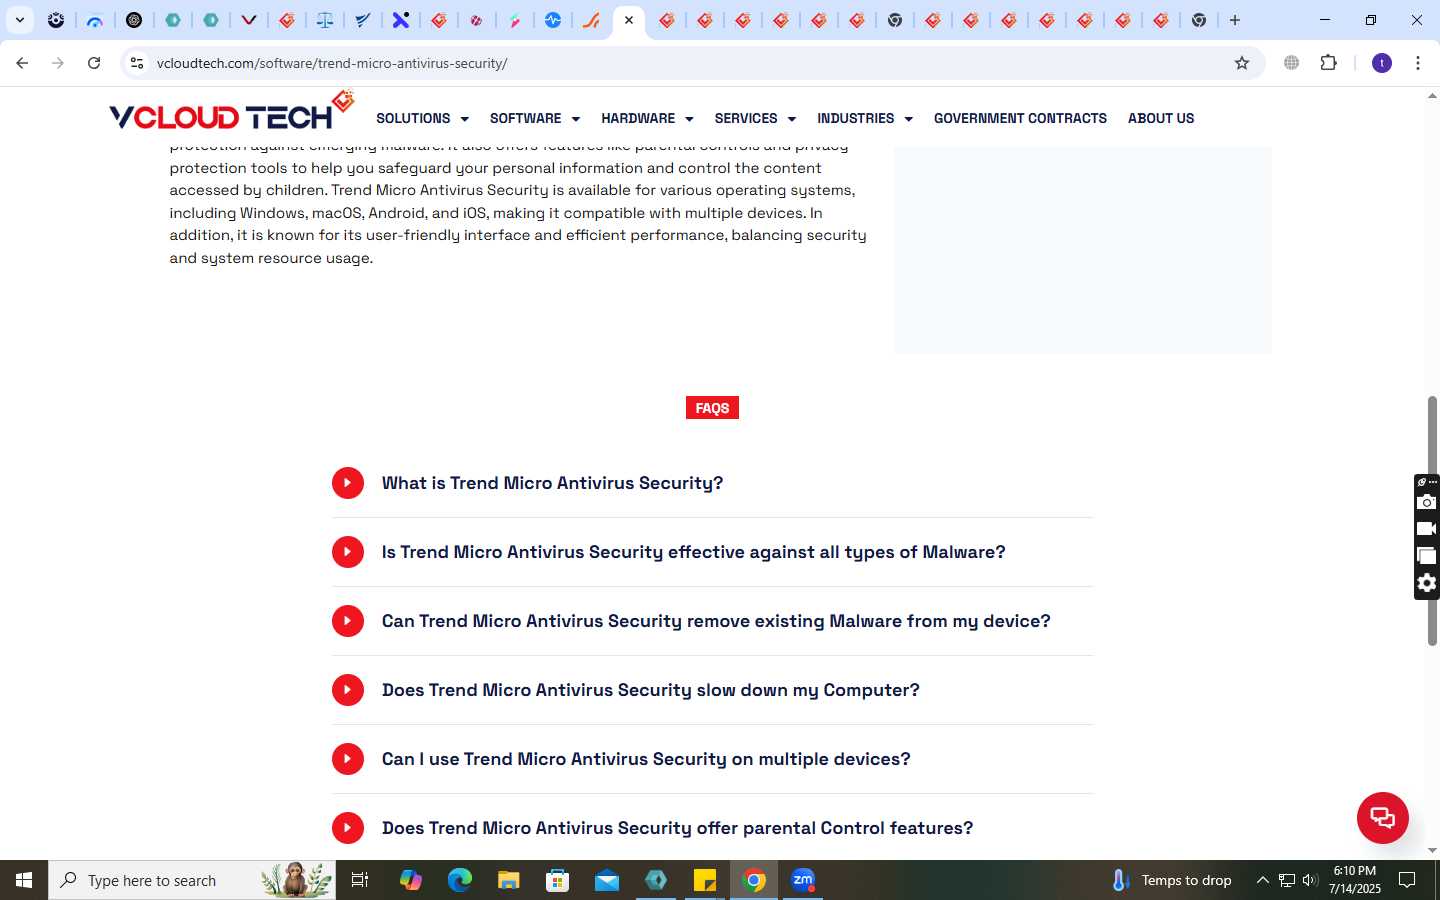Open Chrome's three-dot menu
The height and width of the screenshot is (900, 1440).
[x=1418, y=63]
